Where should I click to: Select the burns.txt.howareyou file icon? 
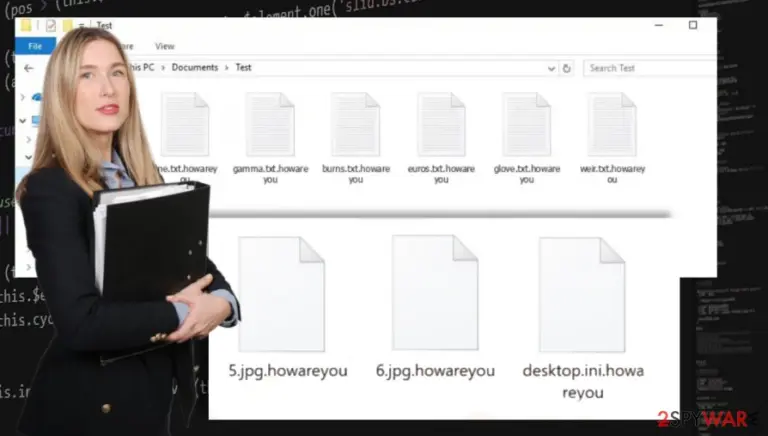pos(356,124)
